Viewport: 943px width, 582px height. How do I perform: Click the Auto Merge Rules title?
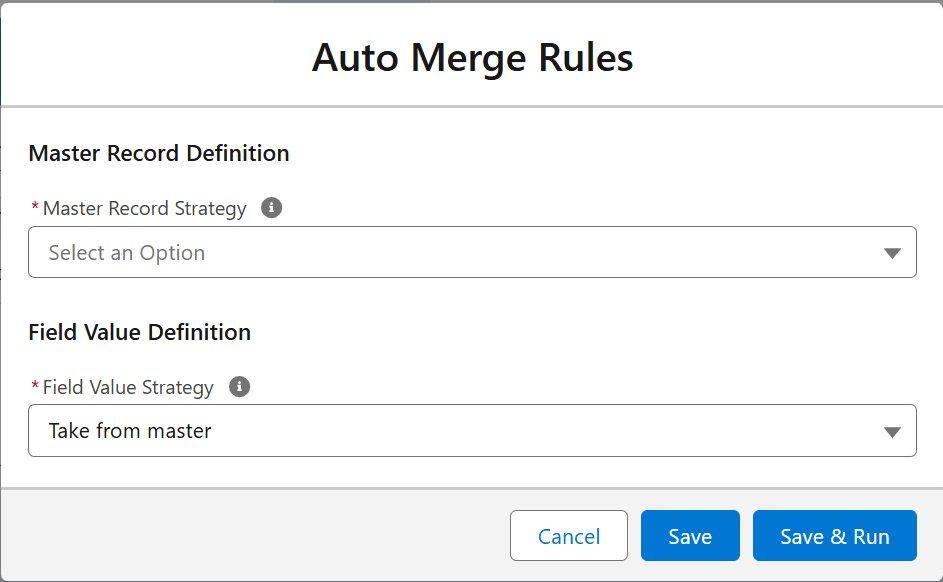pos(472,58)
